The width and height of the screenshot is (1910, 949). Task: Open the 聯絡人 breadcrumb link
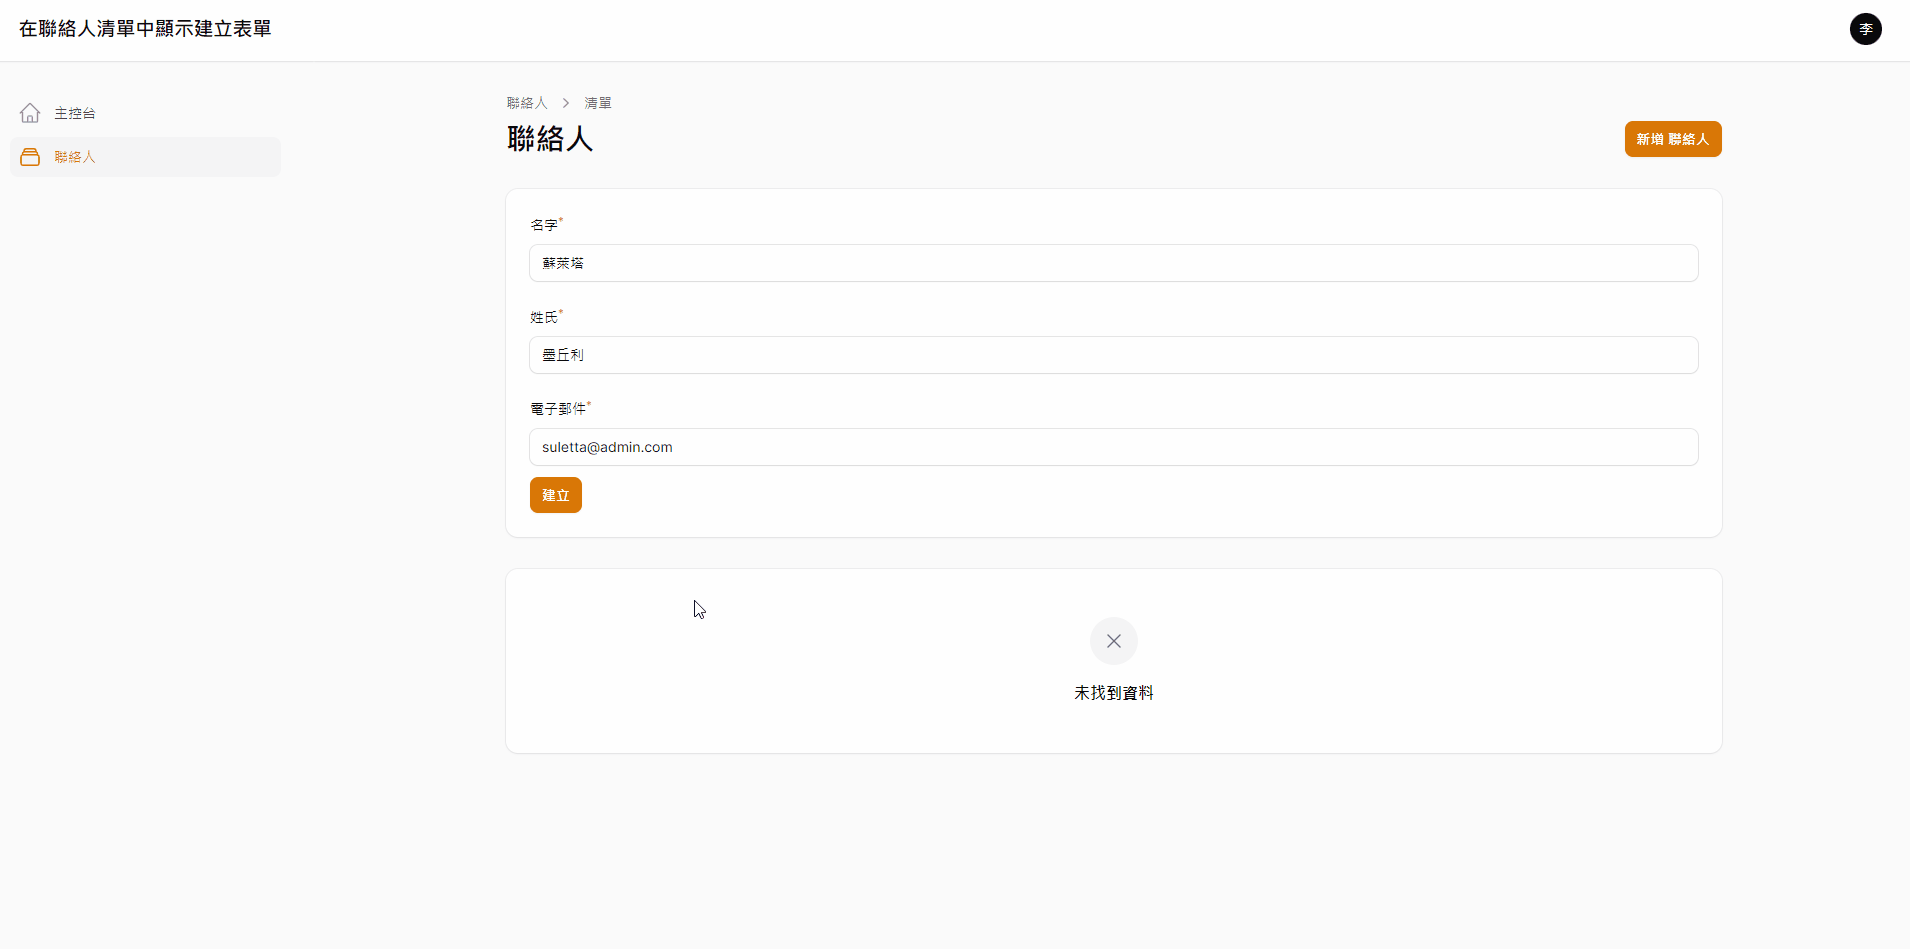pyautogui.click(x=527, y=102)
